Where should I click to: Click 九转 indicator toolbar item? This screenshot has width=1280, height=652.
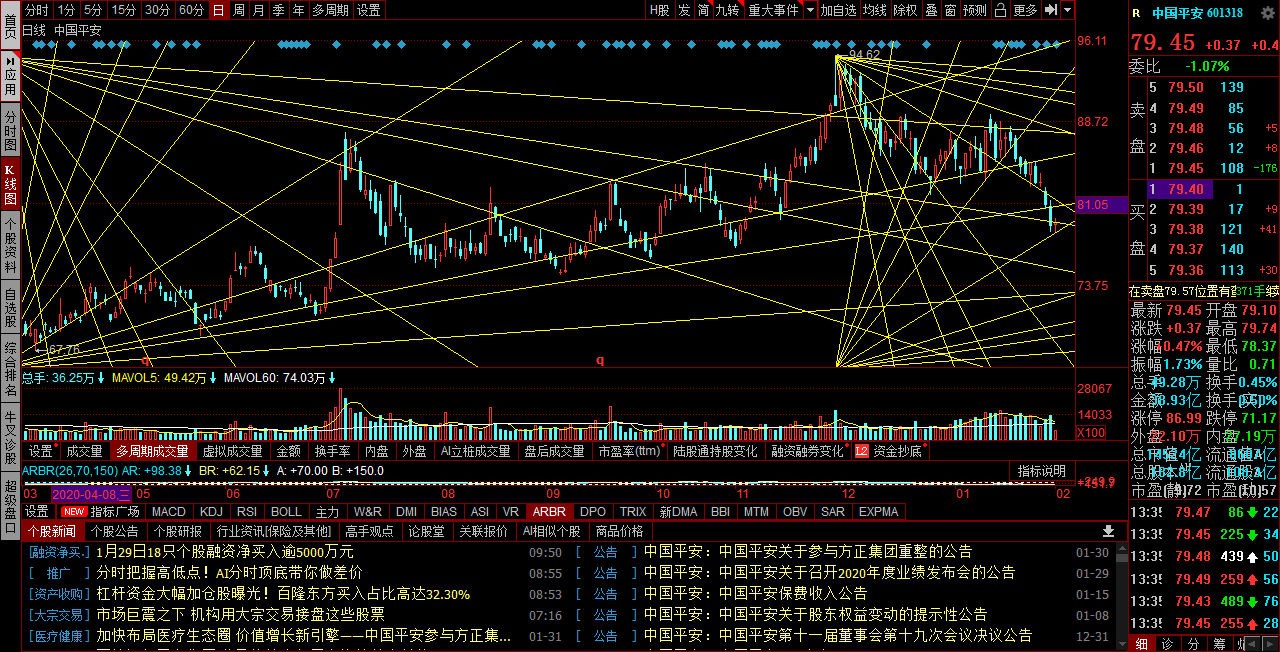point(727,10)
